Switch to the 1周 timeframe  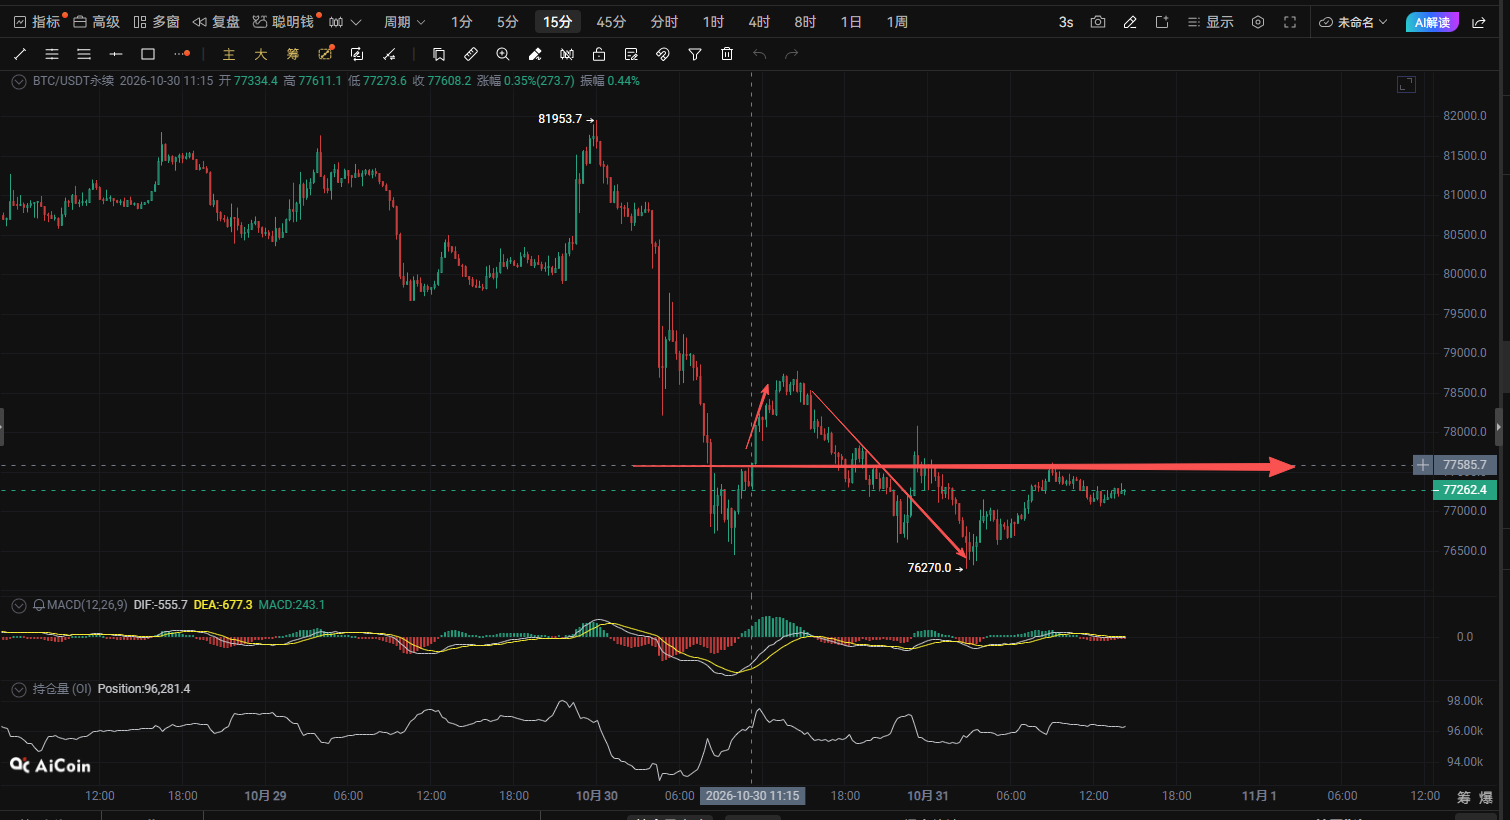897,22
